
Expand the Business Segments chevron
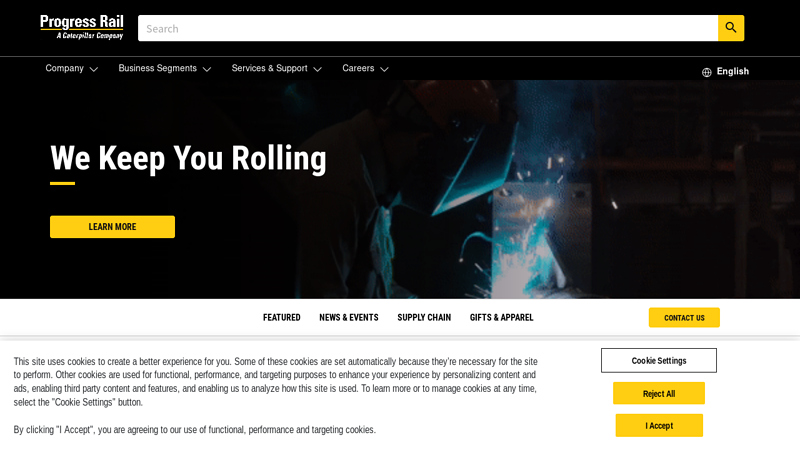[207, 69]
